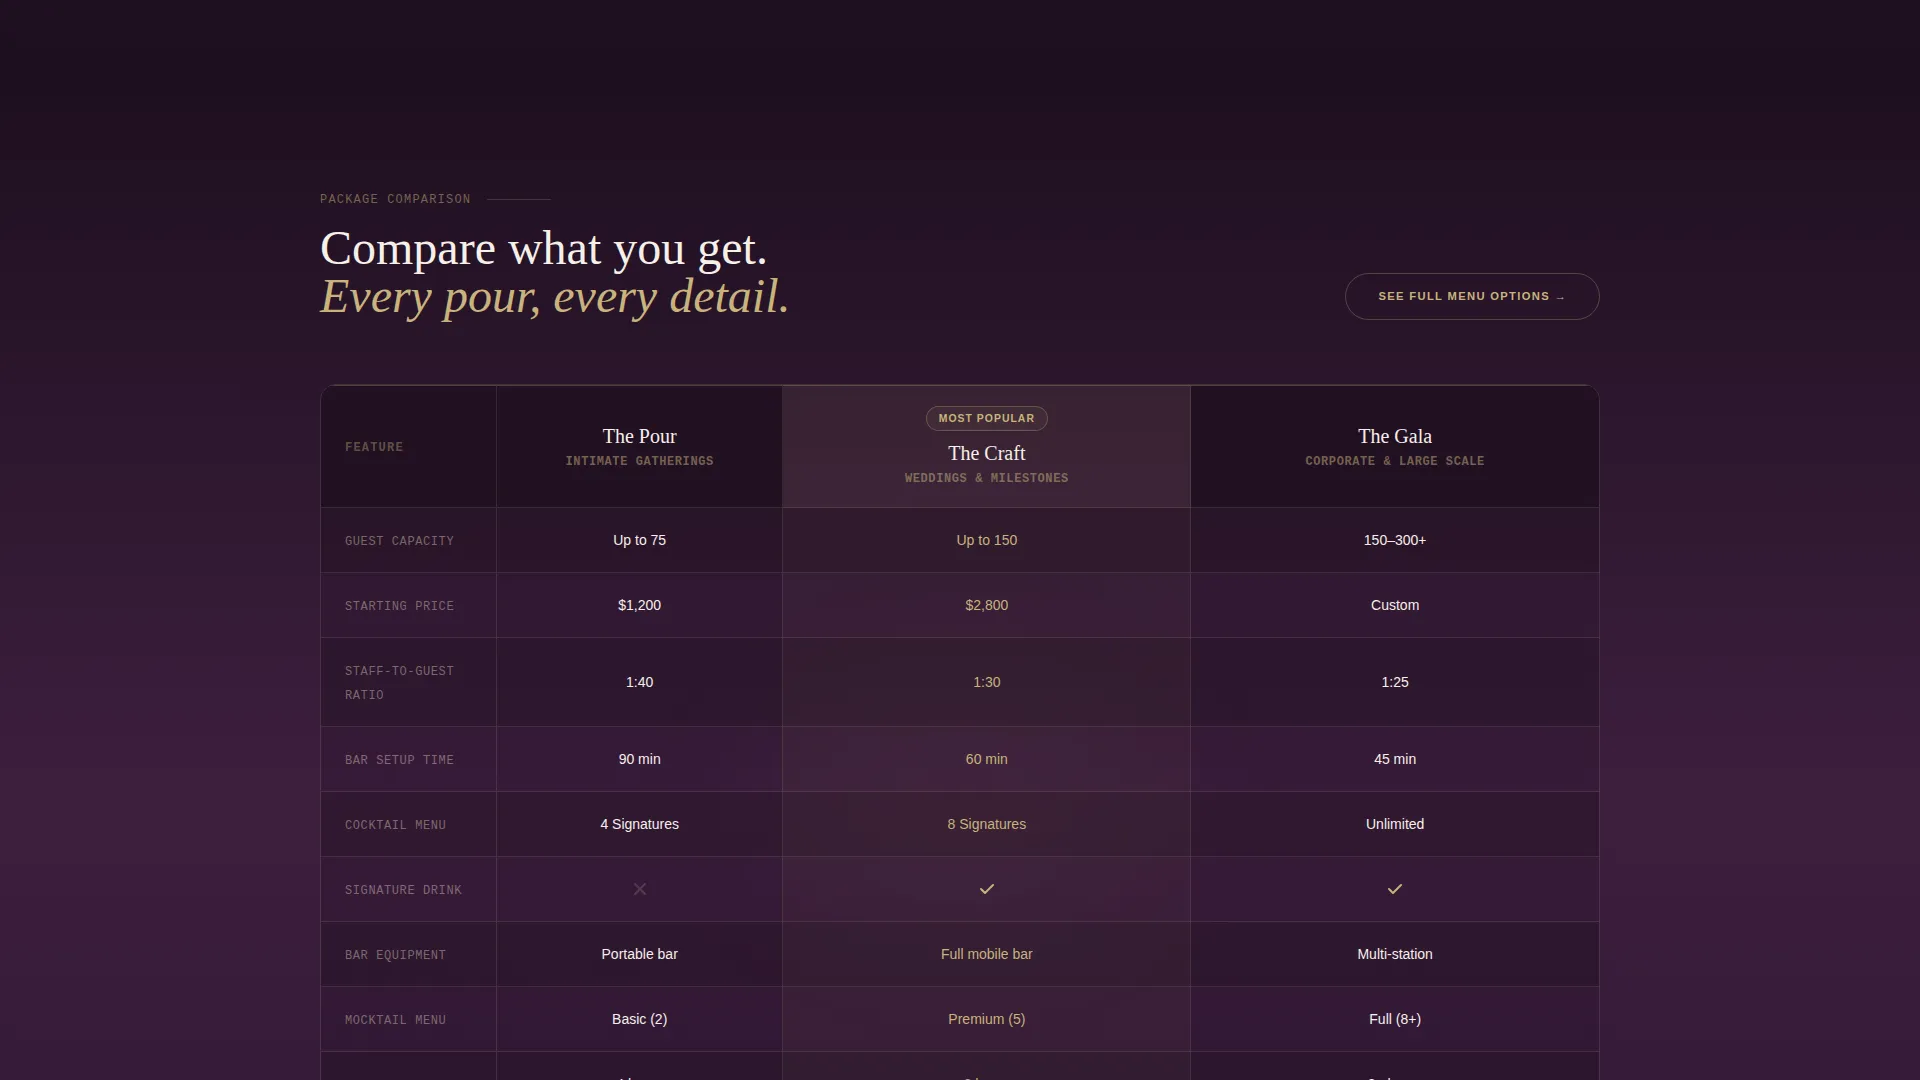Click the Starting Price row label
Viewport: 1920px width, 1080px height.
[x=399, y=606]
